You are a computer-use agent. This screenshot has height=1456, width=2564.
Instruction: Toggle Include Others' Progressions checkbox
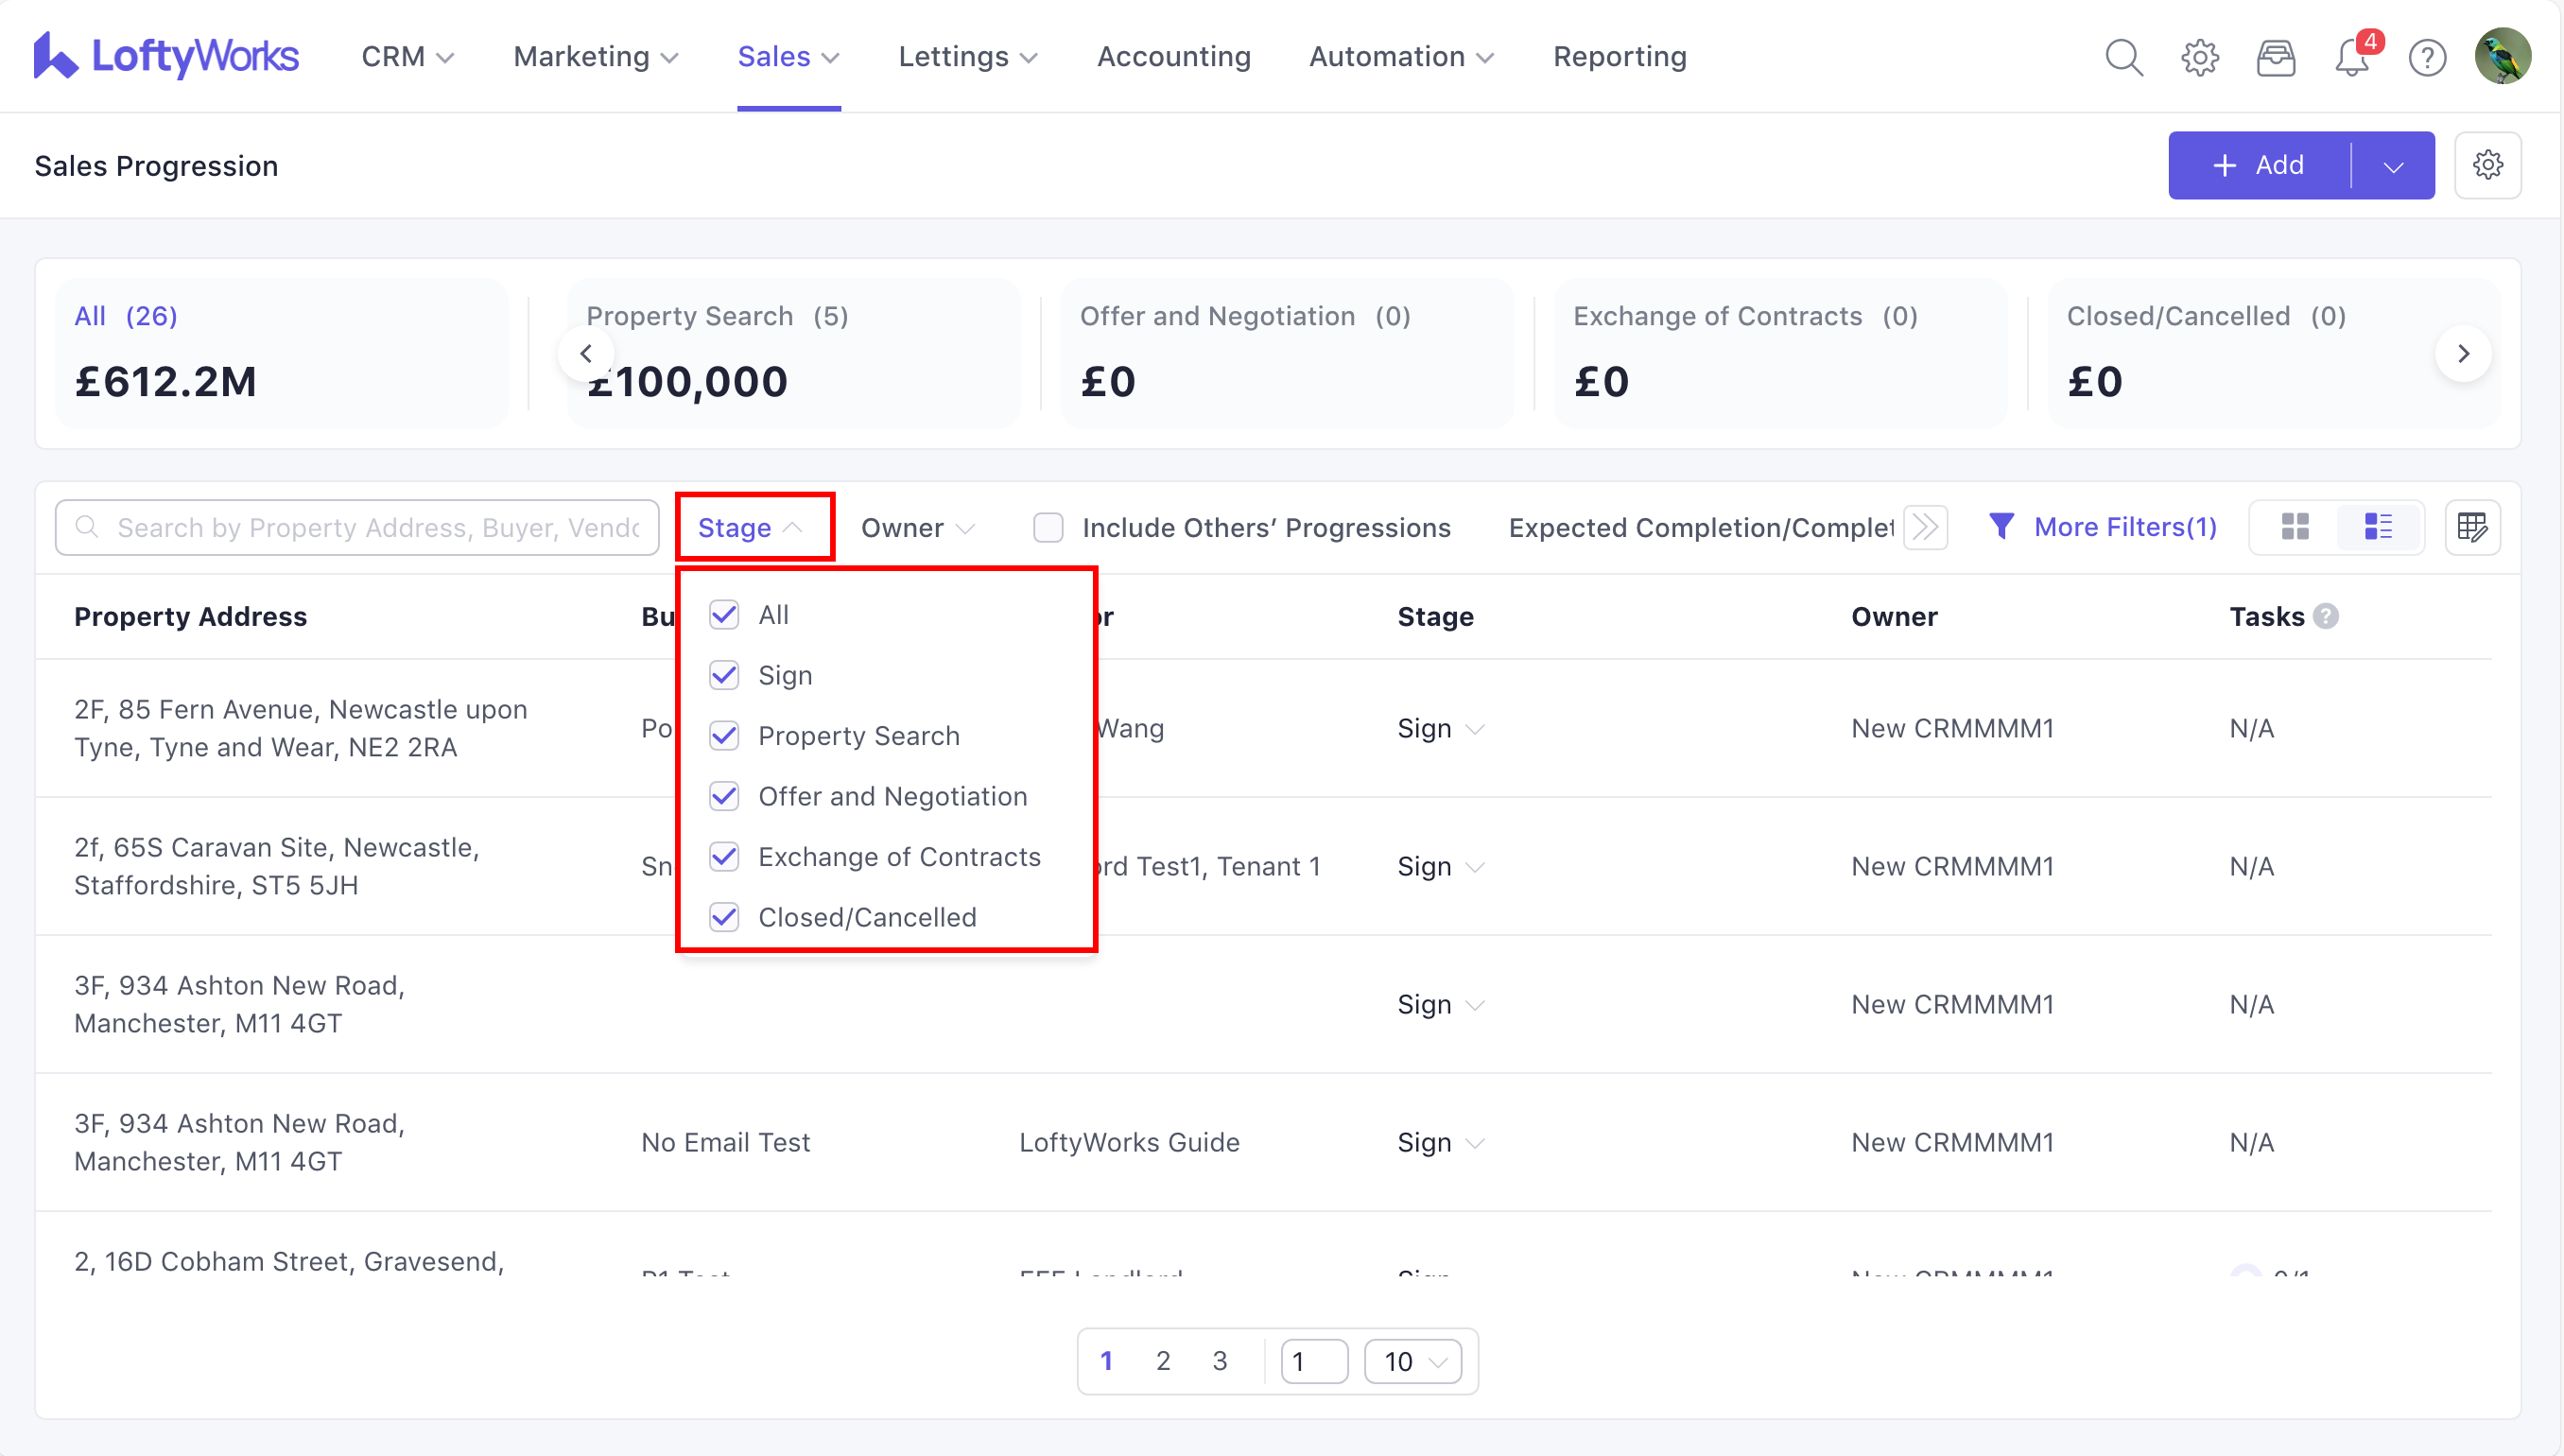click(1047, 527)
